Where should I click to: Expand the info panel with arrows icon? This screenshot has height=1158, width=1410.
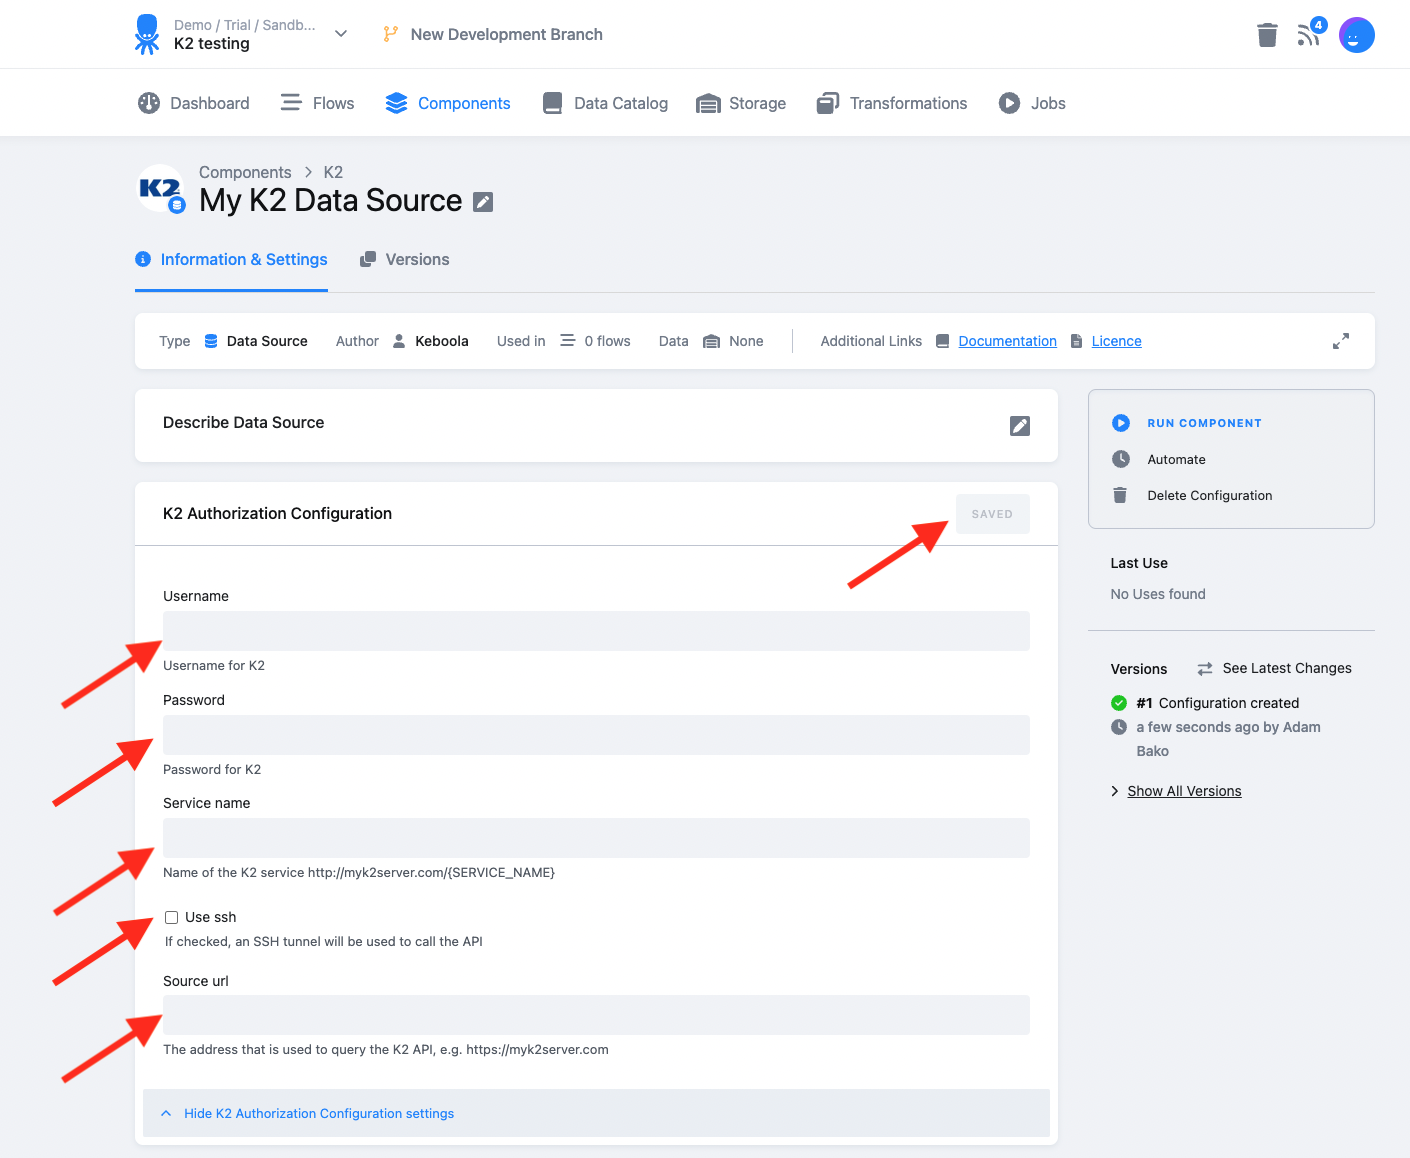coord(1340,341)
